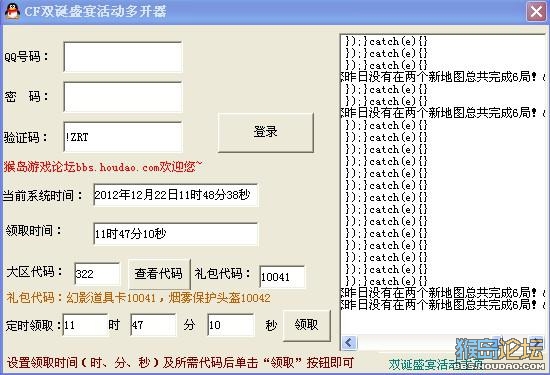The image size is (550, 375).
Task: Click the 大区代码 field showing 322
Action: pos(97,274)
